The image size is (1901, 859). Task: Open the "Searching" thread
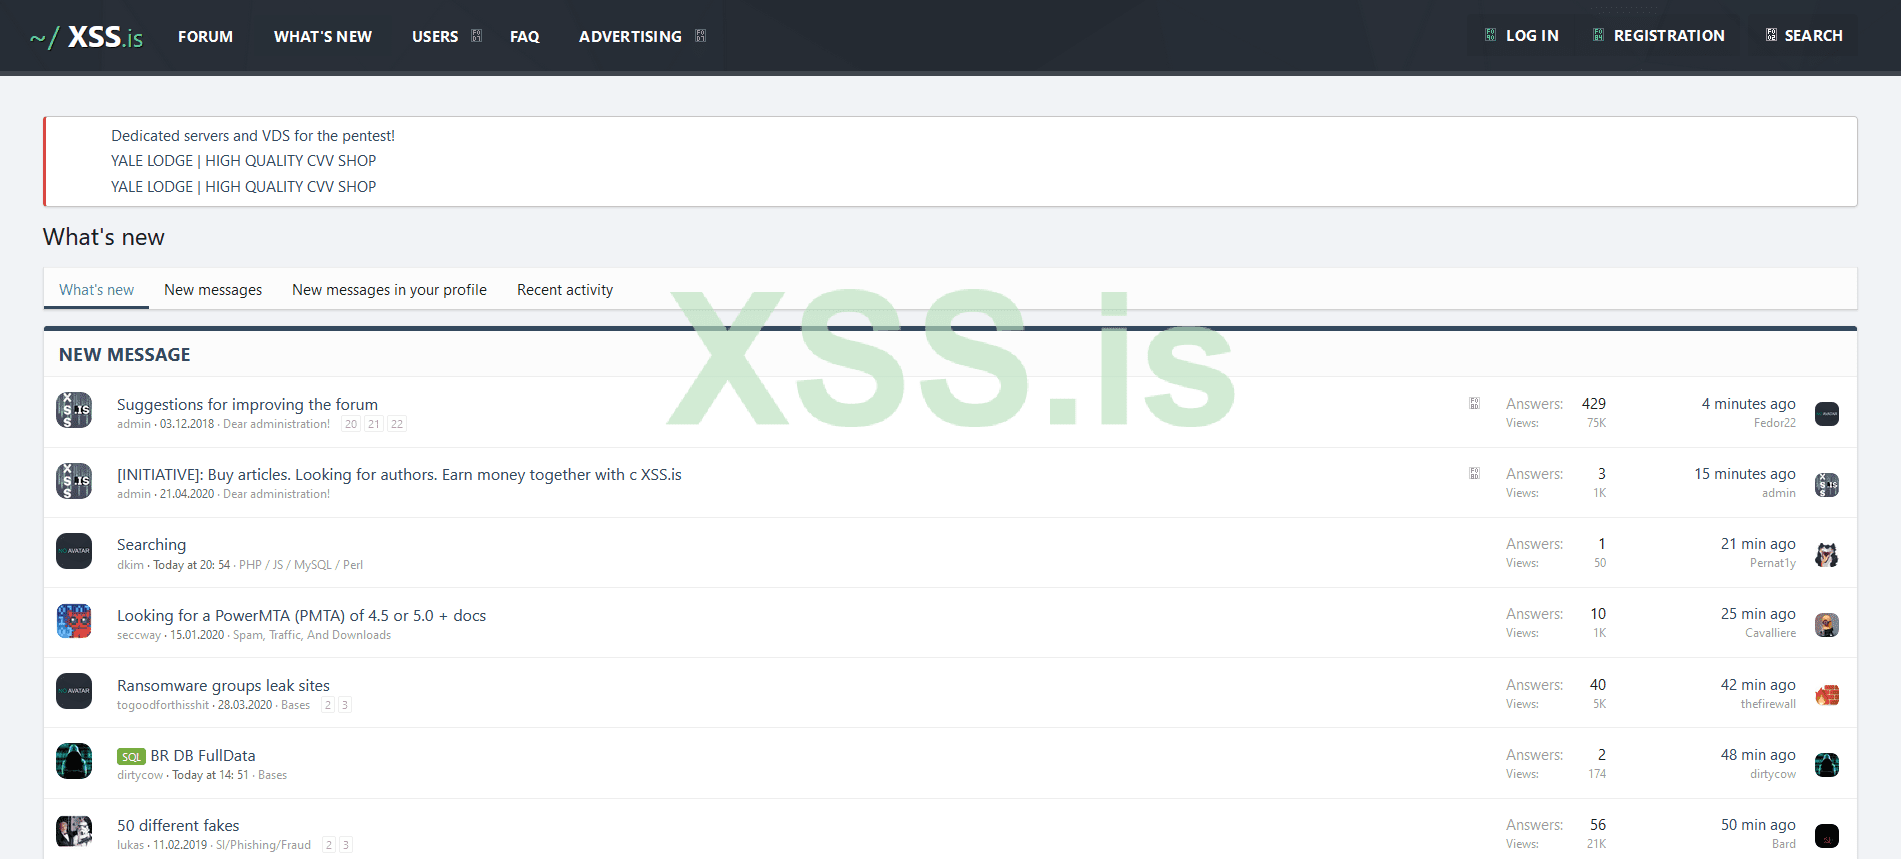tap(151, 544)
